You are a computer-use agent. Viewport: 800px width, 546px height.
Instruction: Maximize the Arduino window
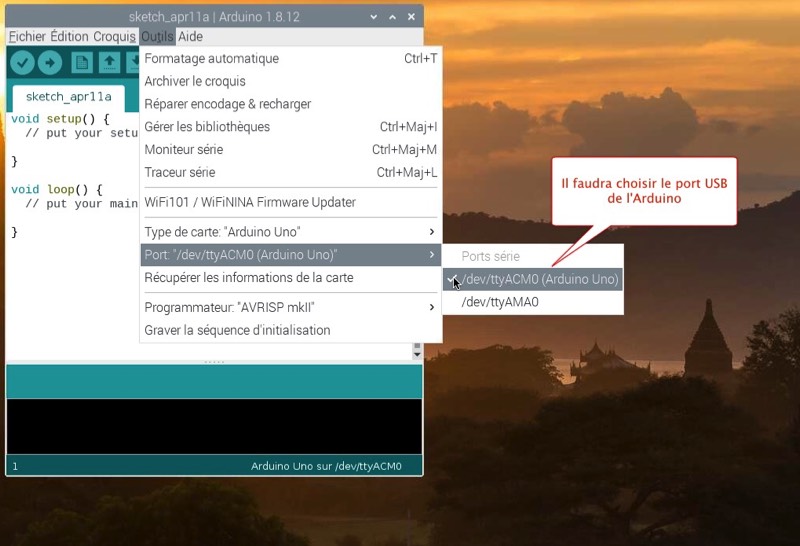(392, 17)
